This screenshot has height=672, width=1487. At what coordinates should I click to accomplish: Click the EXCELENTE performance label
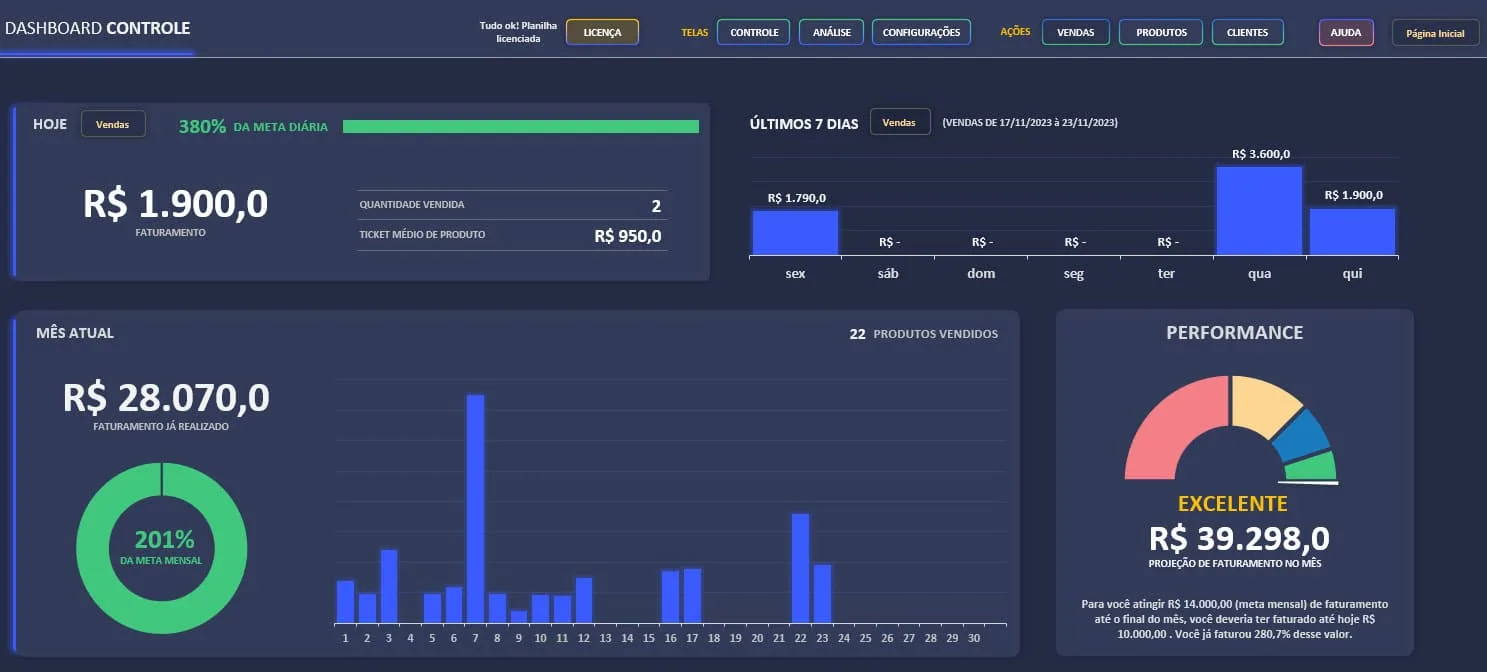1232,504
